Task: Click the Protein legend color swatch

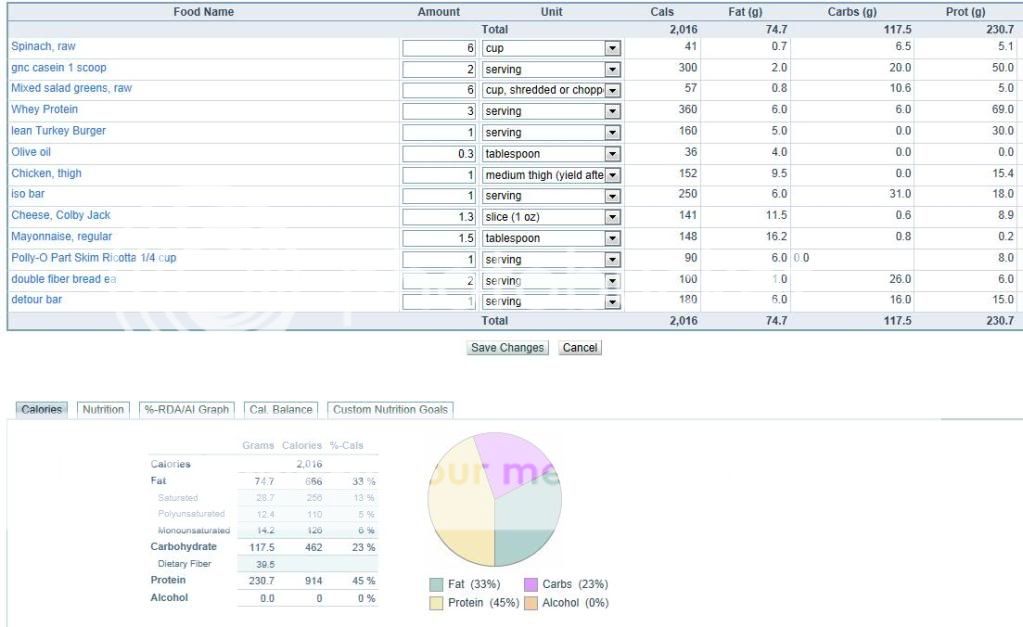Action: [x=436, y=603]
